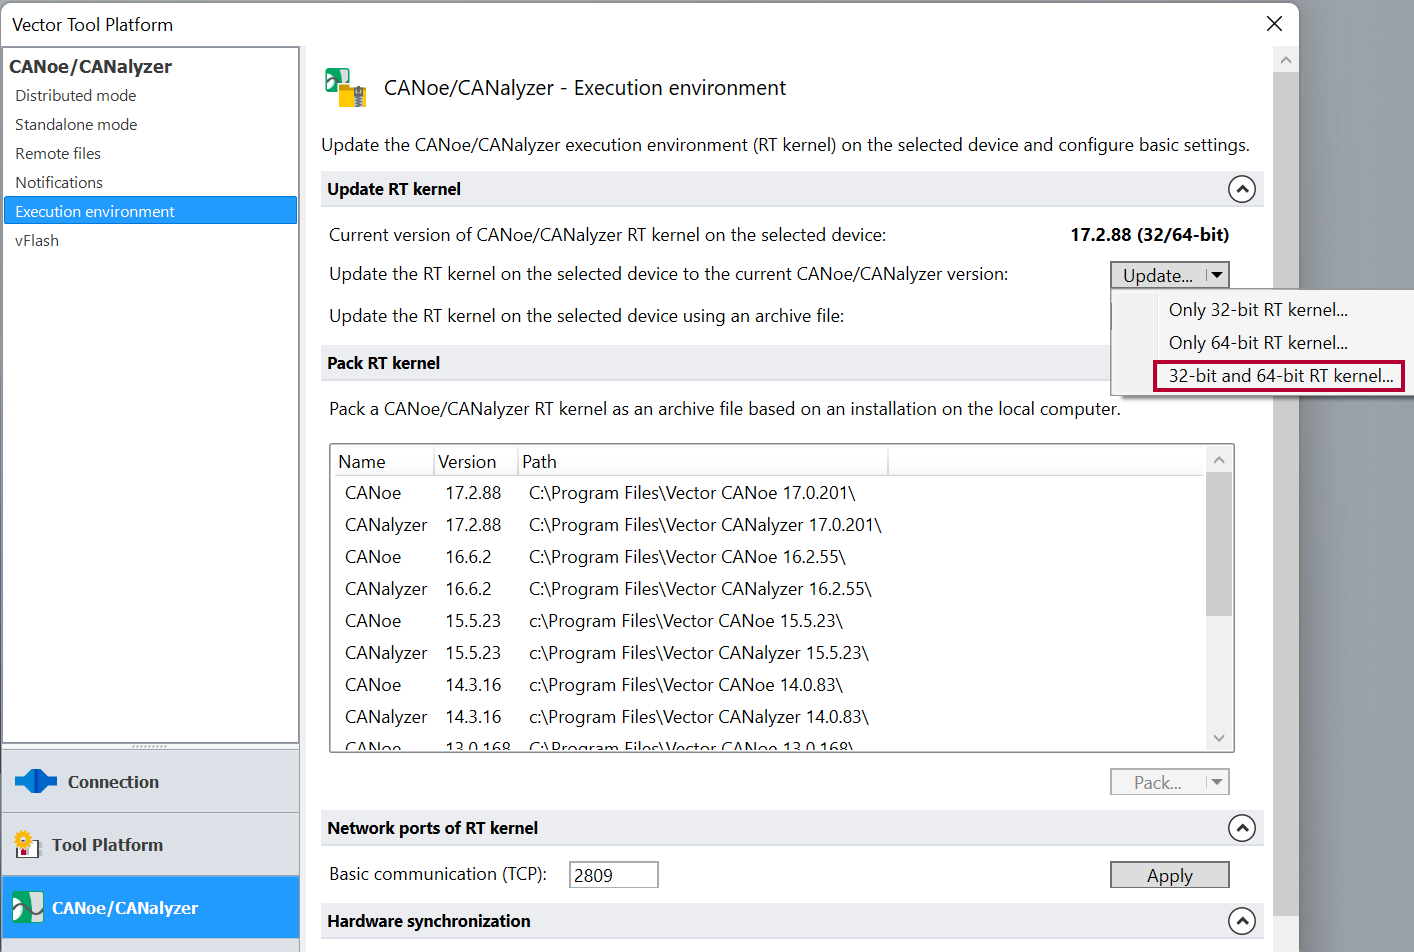Click the Pack... button
Viewport: 1414px width, 952px height.
point(1158,782)
